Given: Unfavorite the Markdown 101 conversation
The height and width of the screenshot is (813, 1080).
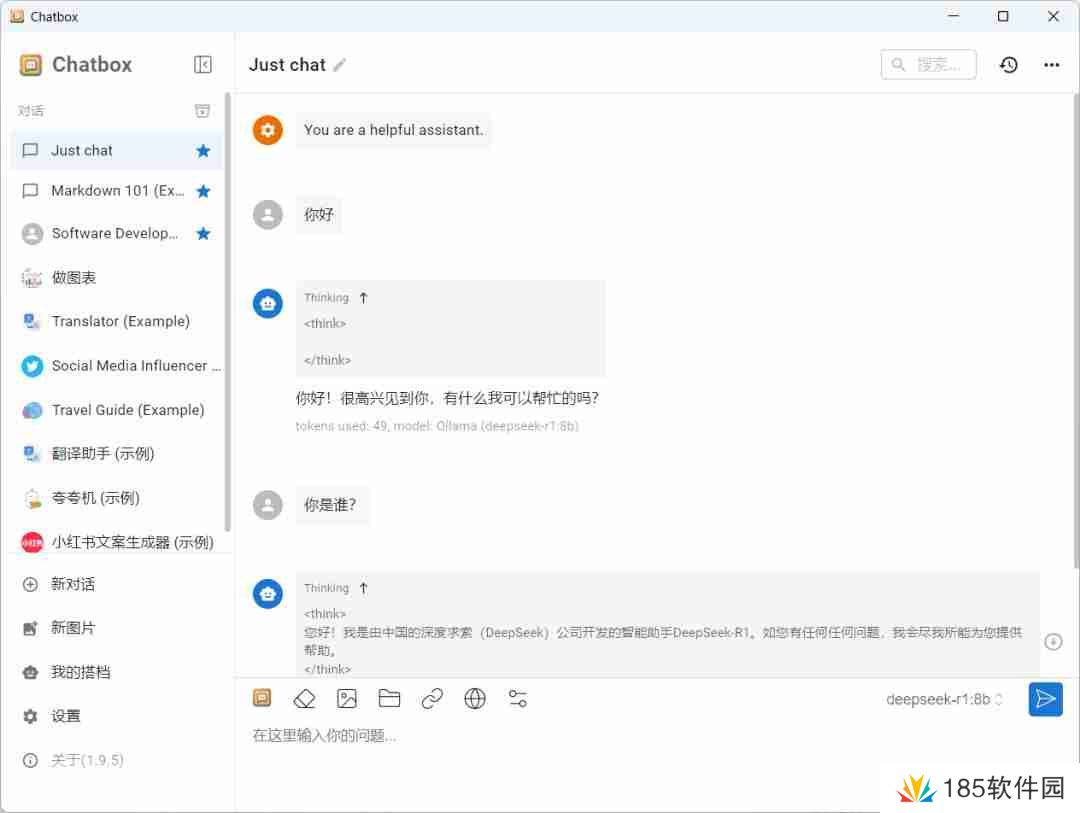Looking at the screenshot, I should click(203, 190).
